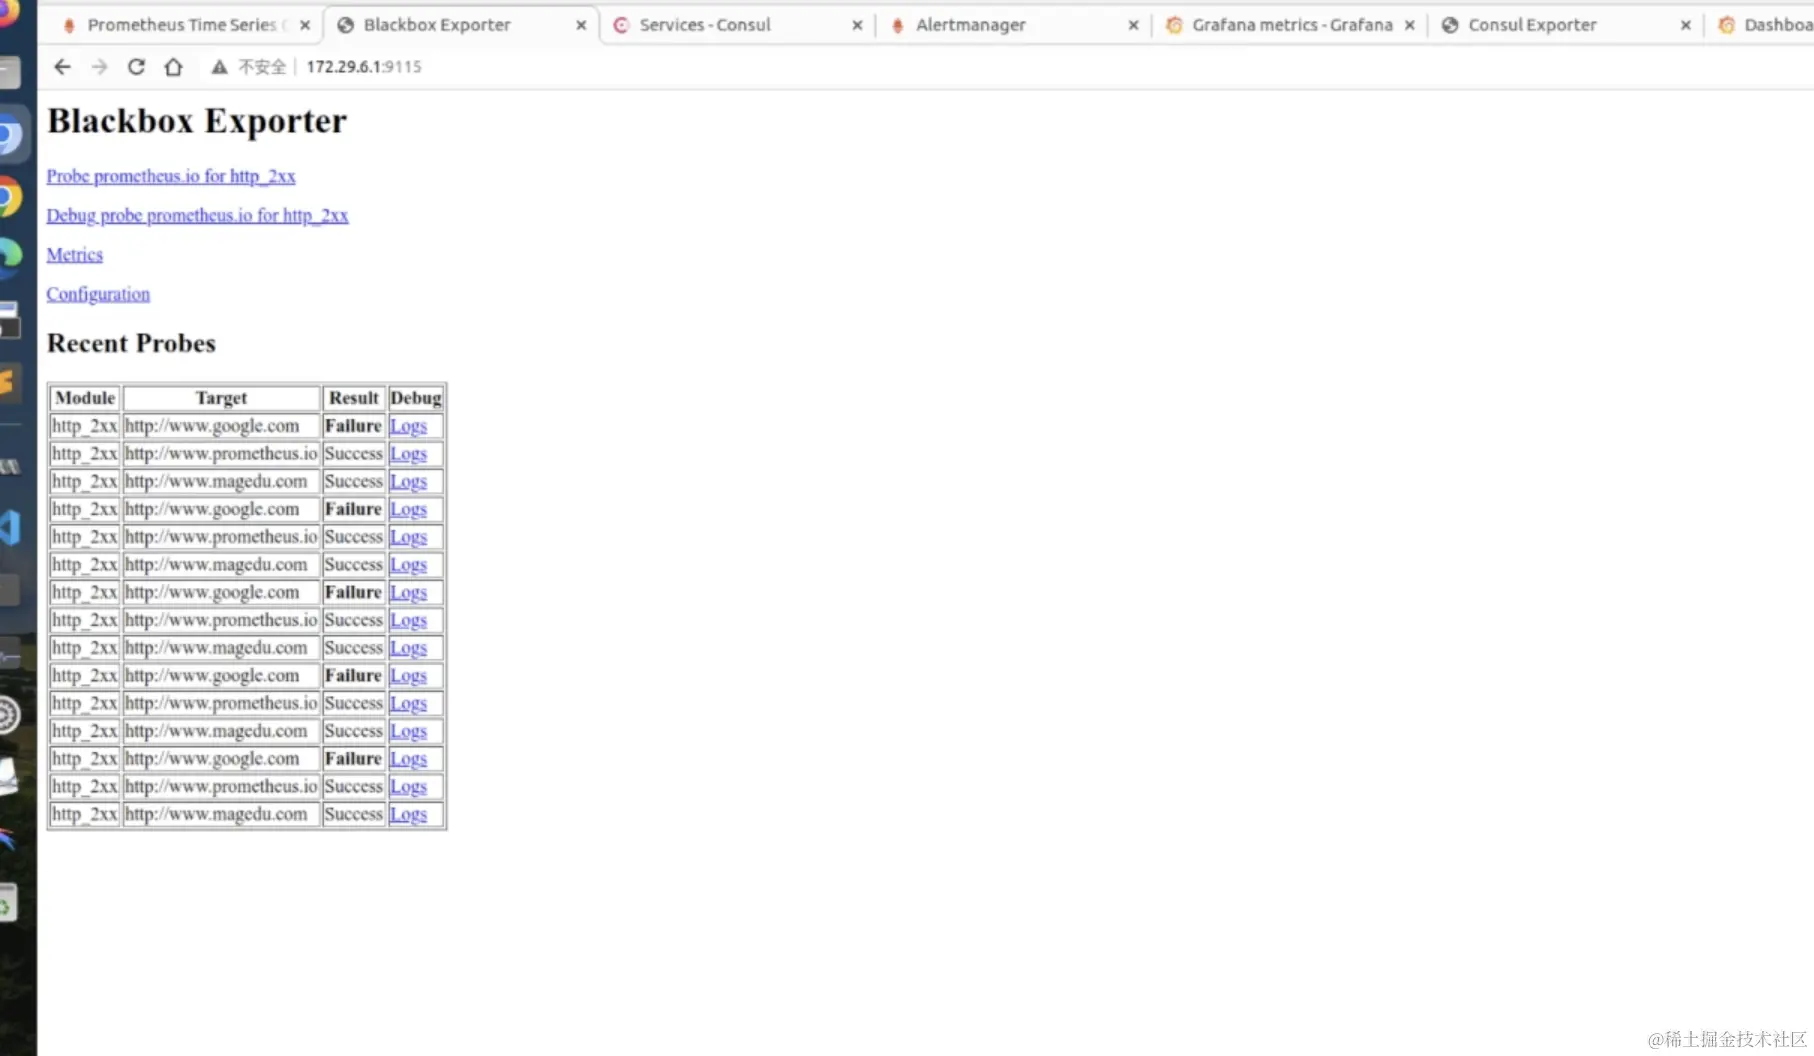Viewport: 1814px width, 1056px height.
Task: Open the browser home page icon
Action: tap(173, 67)
